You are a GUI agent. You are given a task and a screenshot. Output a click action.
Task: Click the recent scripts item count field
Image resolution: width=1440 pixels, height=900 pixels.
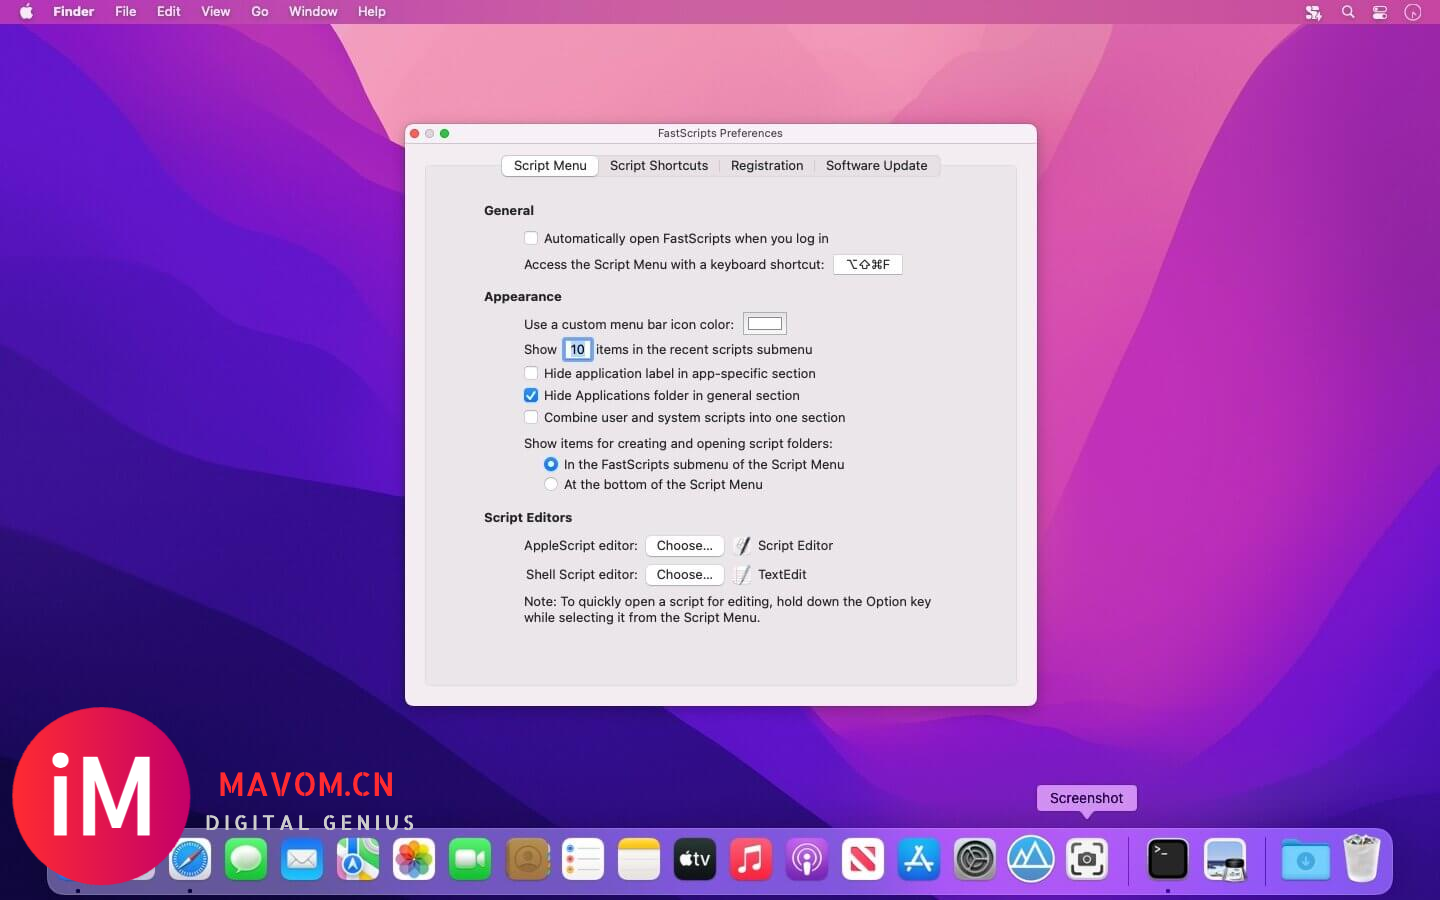point(578,350)
